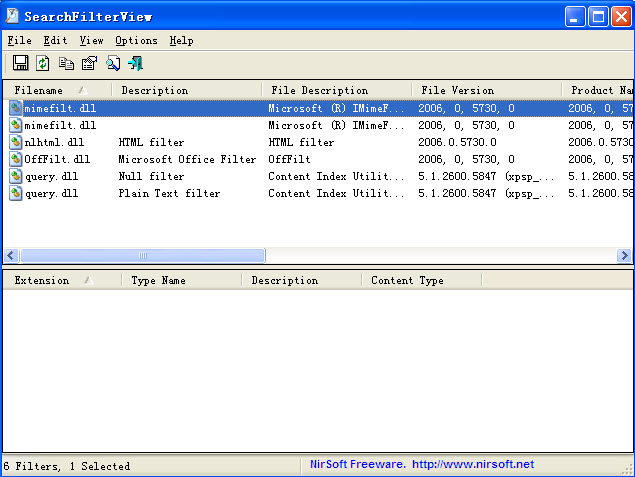Viewport: 635px width, 477px height.
Task: Sort by the File Version column header
Action: [458, 90]
